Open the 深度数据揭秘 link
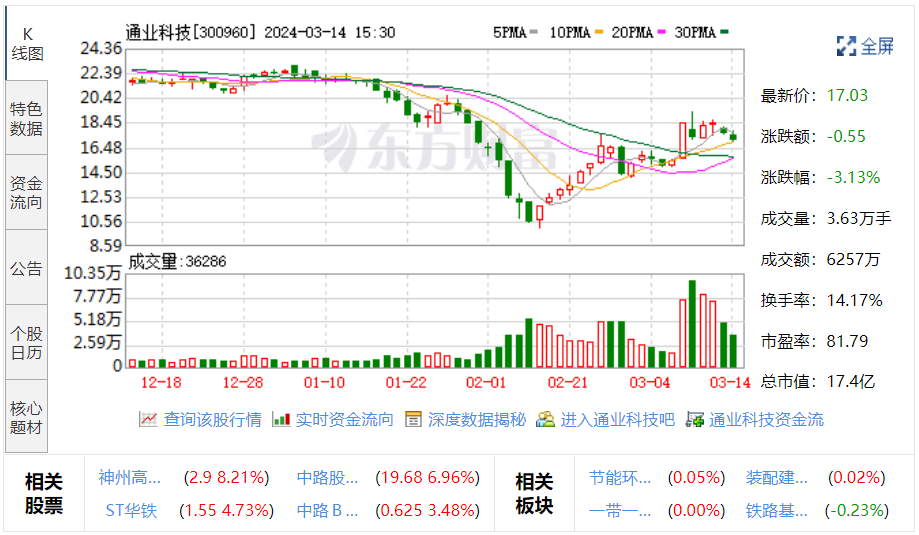Image resolution: width=919 pixels, height=535 pixels. click(476, 419)
